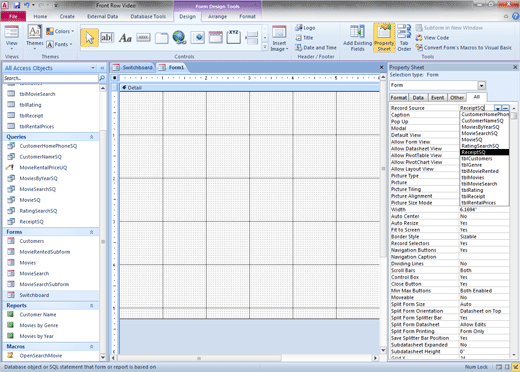Select the Customers form in navigation pane
The width and height of the screenshot is (520, 372).
point(32,241)
